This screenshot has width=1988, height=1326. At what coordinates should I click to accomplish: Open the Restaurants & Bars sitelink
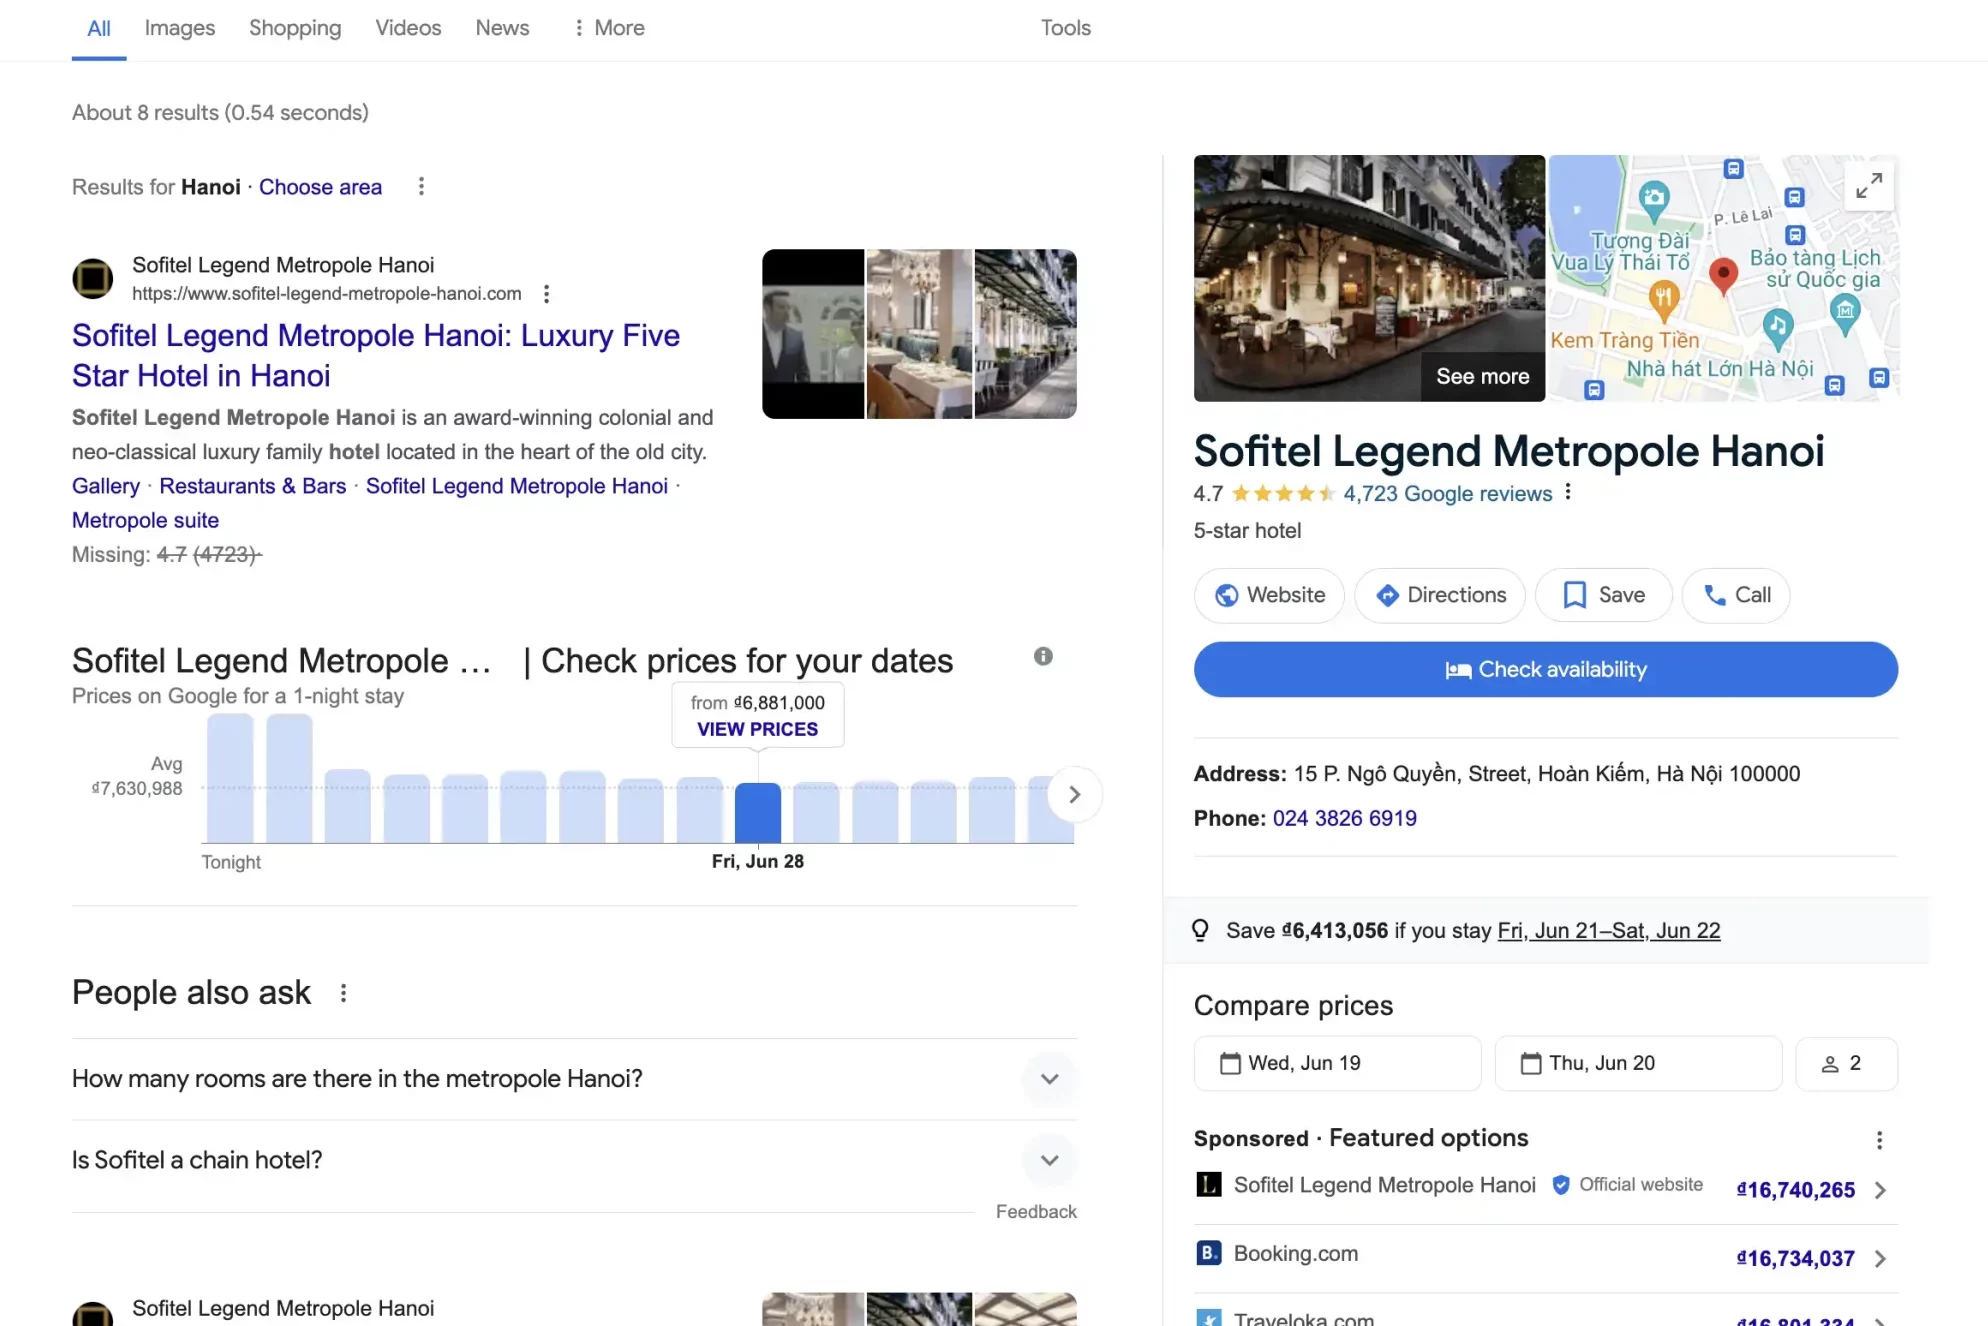[x=253, y=486]
